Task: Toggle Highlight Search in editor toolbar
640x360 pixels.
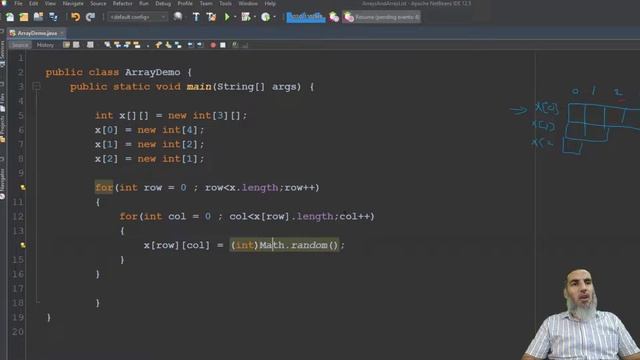Action: point(137,45)
